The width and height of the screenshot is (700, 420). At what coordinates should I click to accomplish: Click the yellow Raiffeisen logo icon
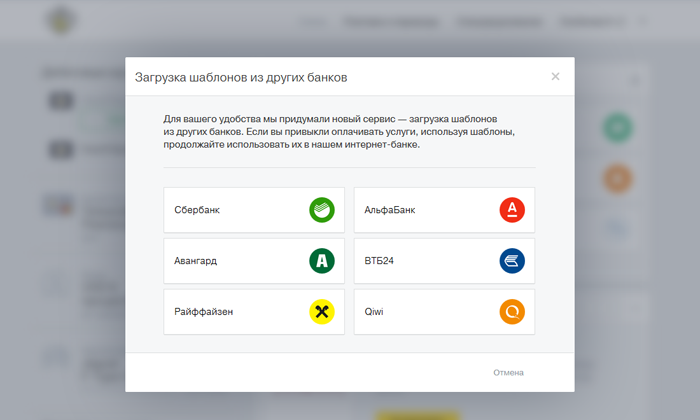coord(322,312)
